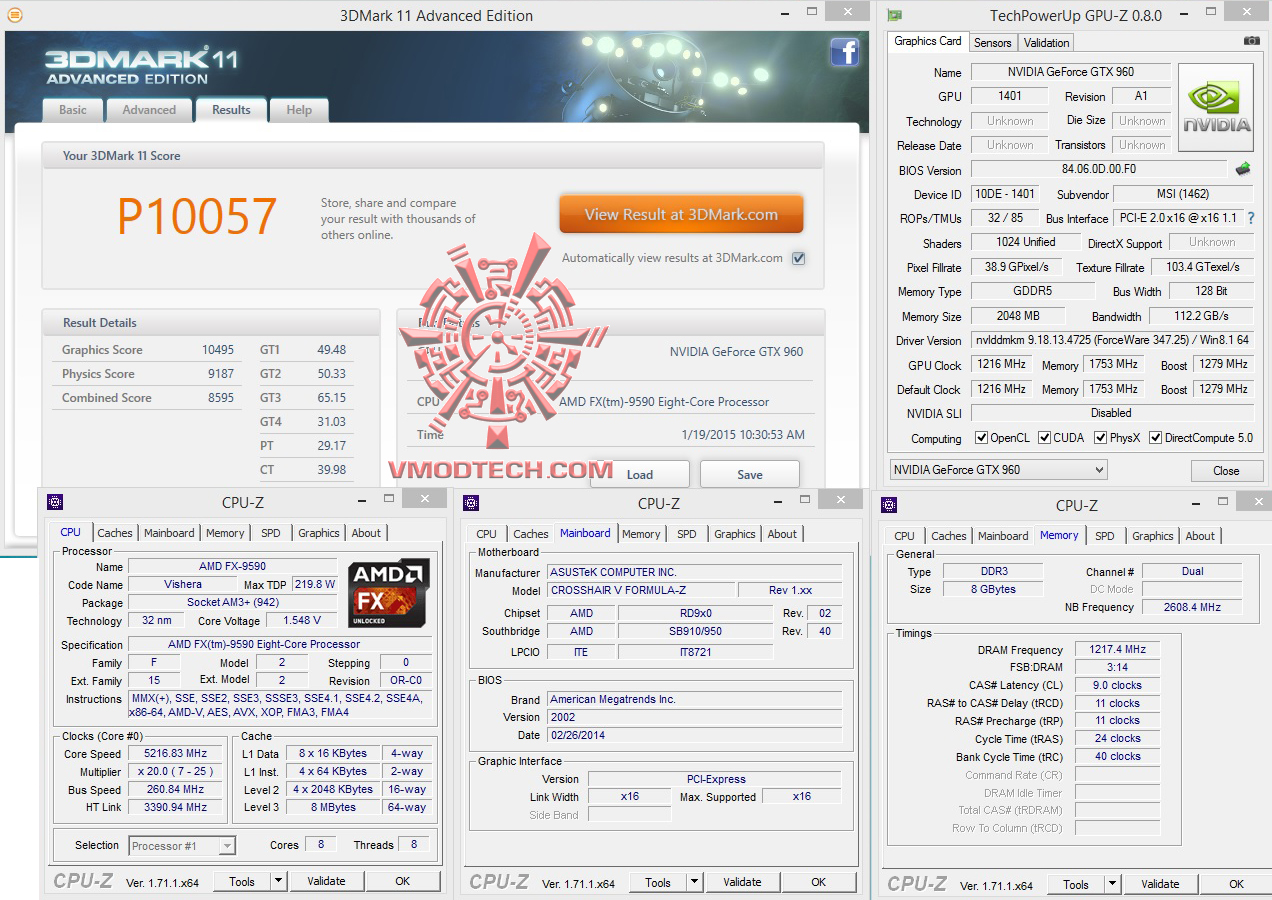Open CPU tab in CPU-Z Memory window
Viewport: 1272px width, 900px height.
tap(904, 536)
